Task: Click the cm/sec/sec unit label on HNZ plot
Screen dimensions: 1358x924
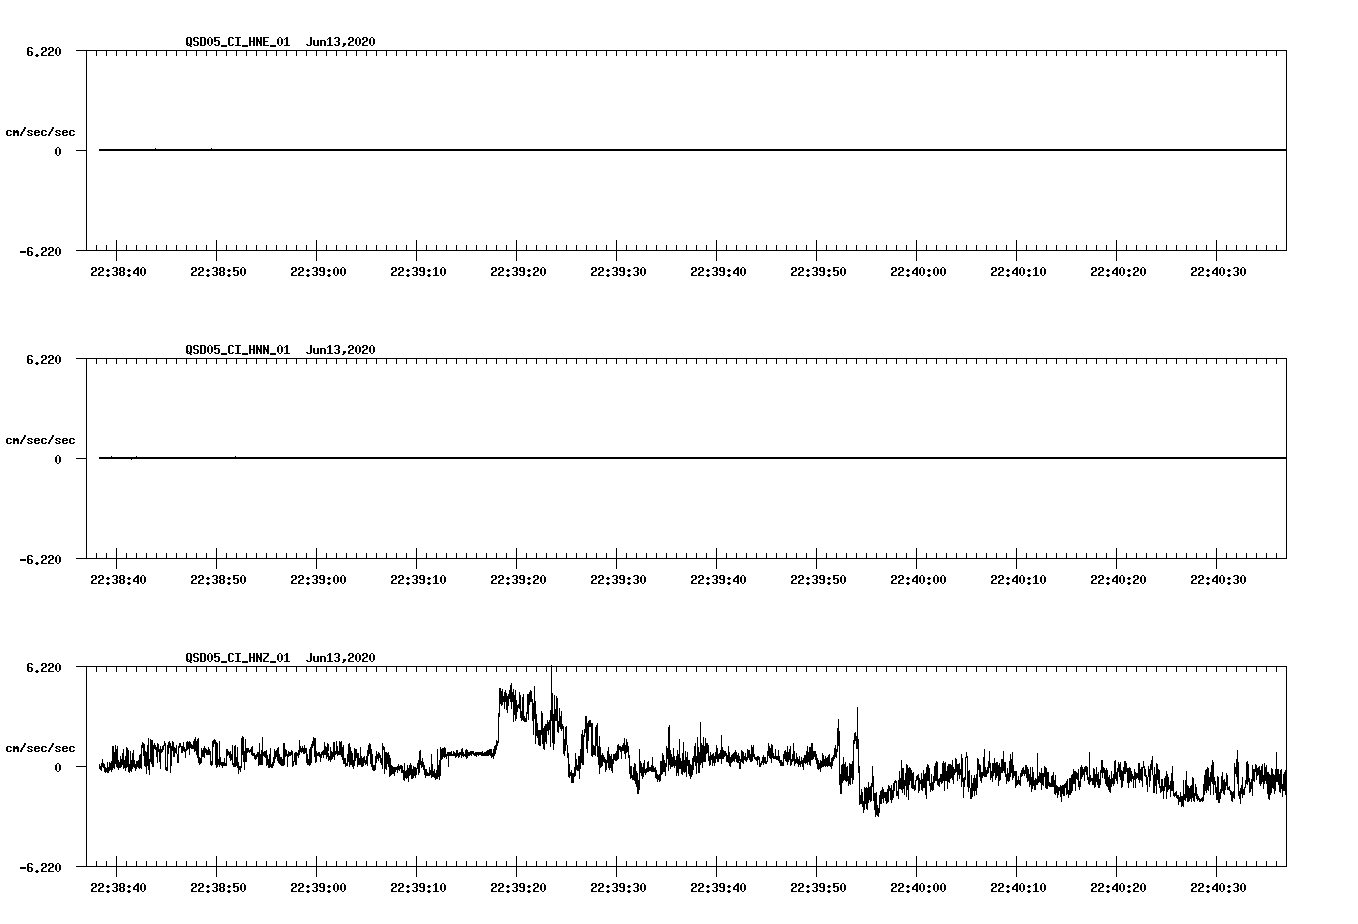Action: click(x=41, y=748)
